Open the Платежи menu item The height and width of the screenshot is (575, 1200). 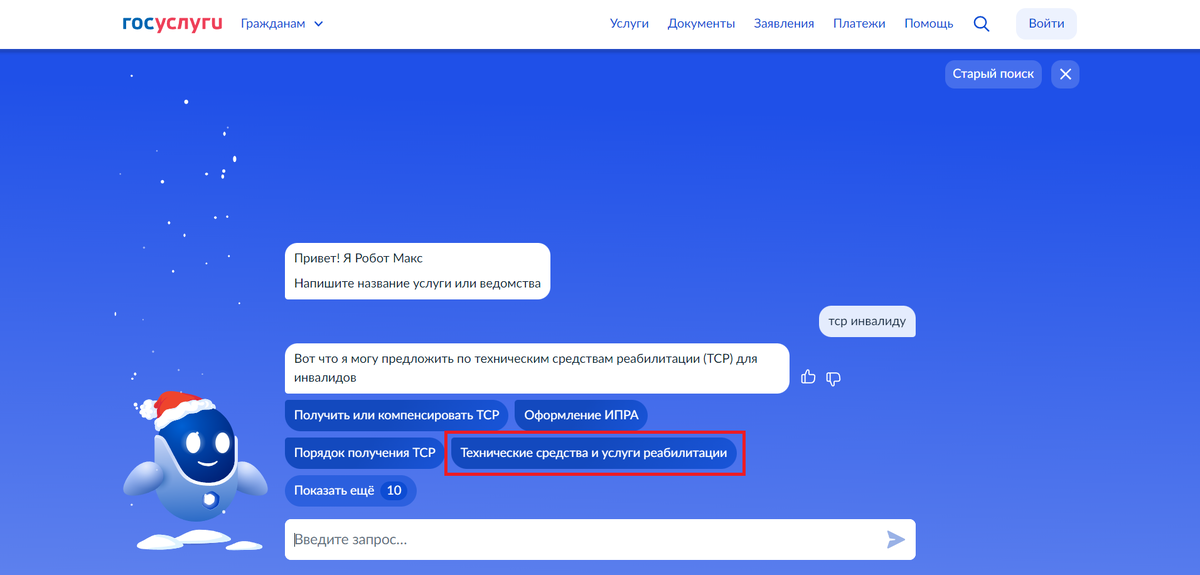click(x=859, y=23)
